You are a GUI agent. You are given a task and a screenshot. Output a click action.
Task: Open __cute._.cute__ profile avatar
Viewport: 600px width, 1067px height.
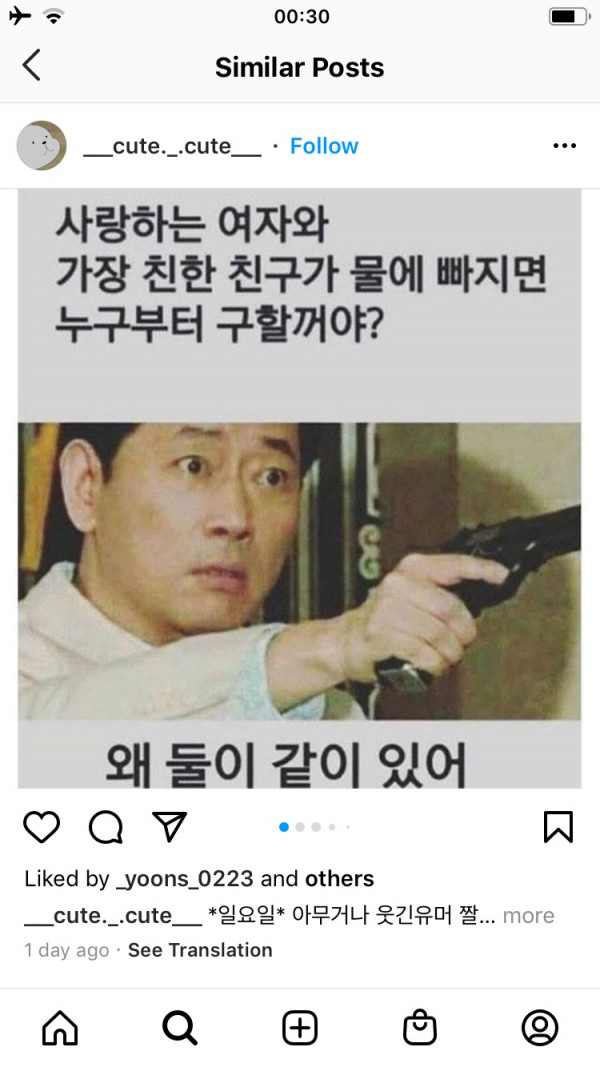pos(41,146)
